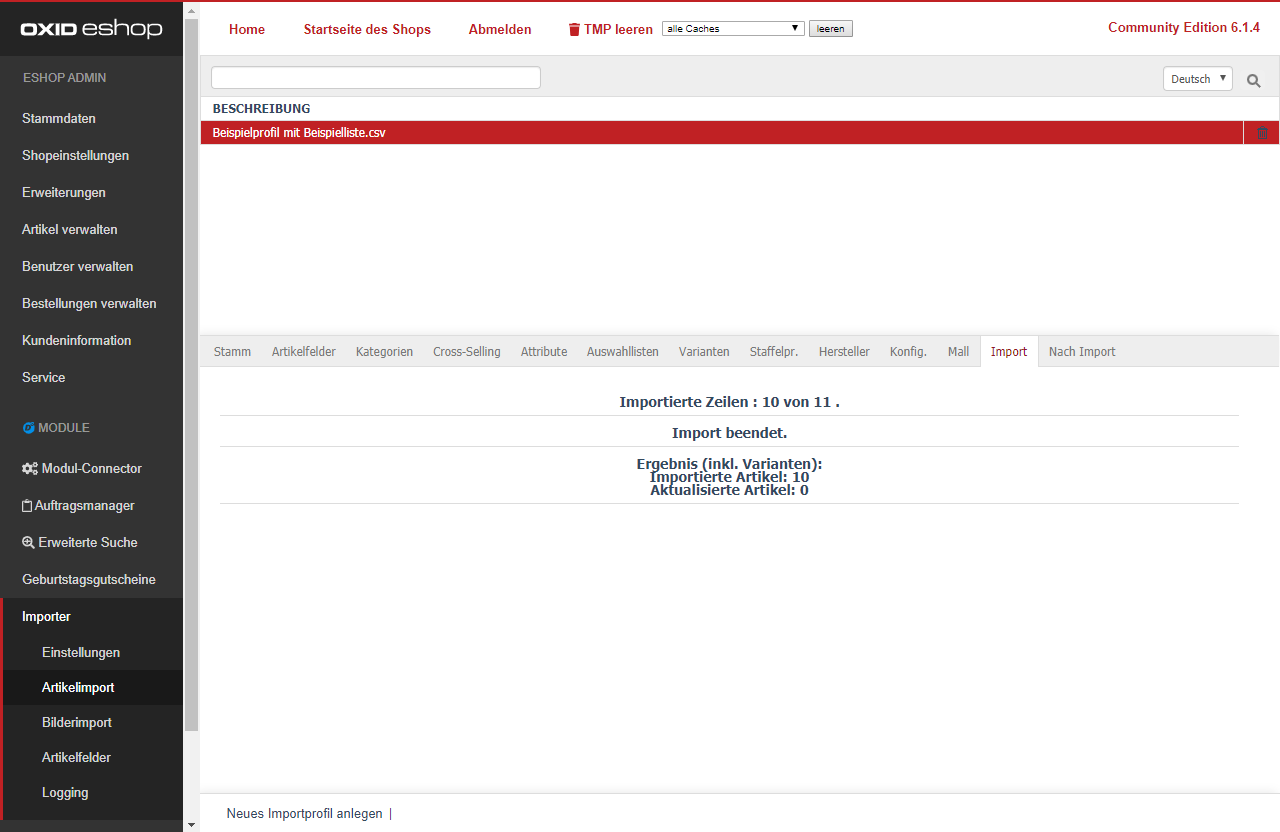Click 'Neues Importprofil anlegen' link
Image resolution: width=1280 pixels, height=832 pixels.
[304, 813]
